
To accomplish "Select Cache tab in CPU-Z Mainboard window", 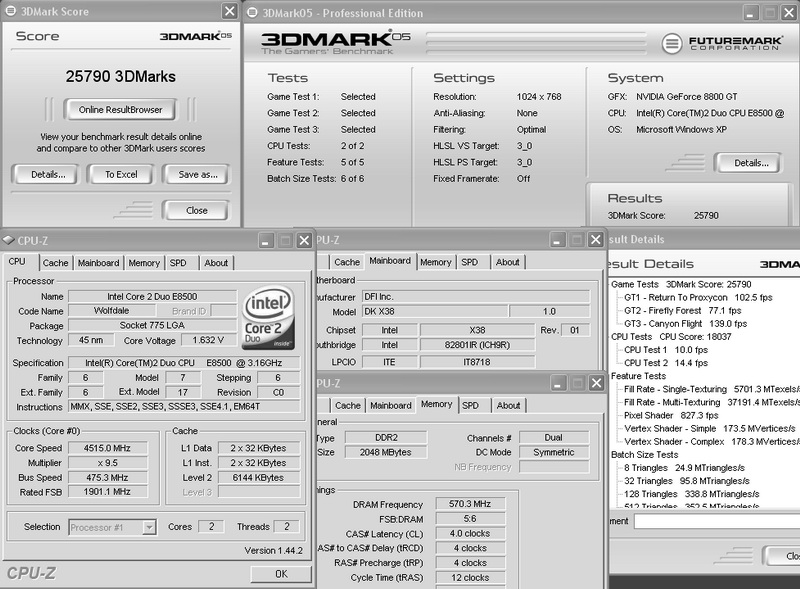I will coord(347,262).
